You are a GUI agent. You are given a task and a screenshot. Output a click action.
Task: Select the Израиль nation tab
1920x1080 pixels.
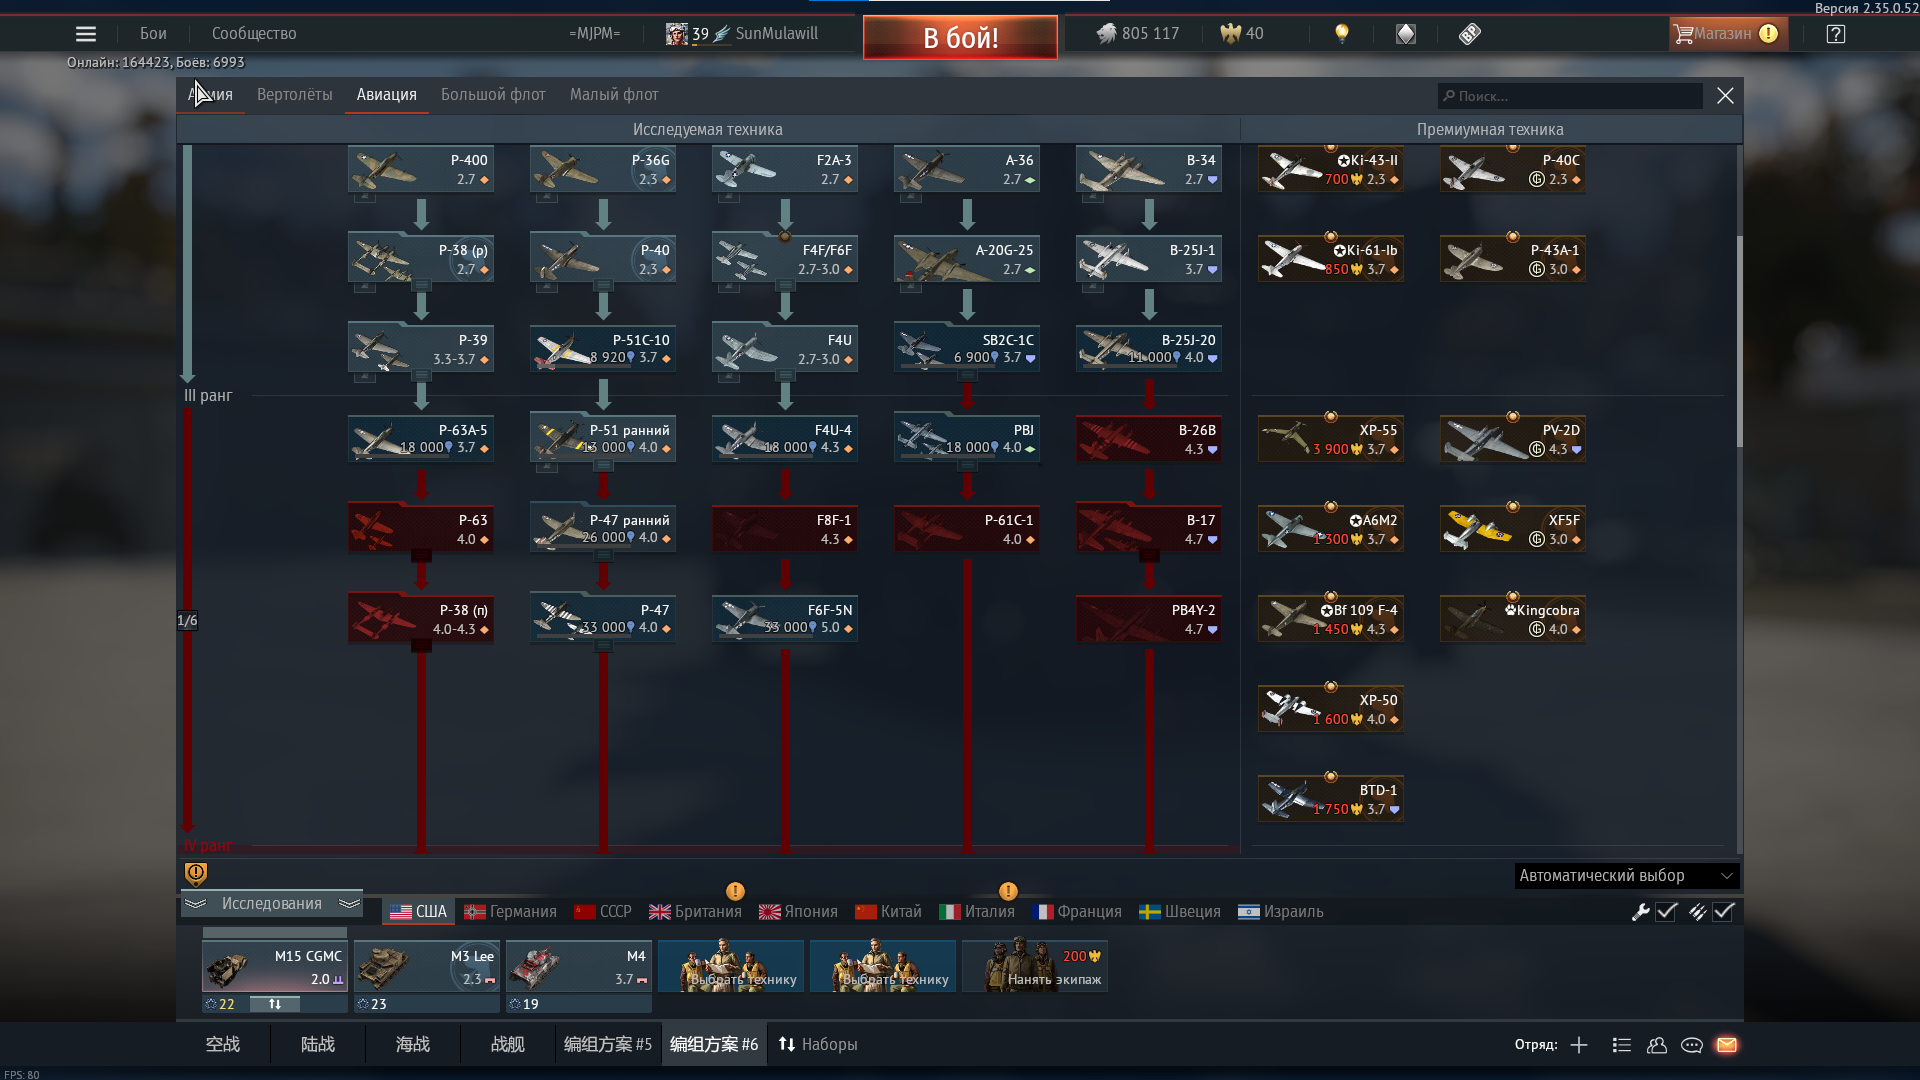coord(1281,912)
